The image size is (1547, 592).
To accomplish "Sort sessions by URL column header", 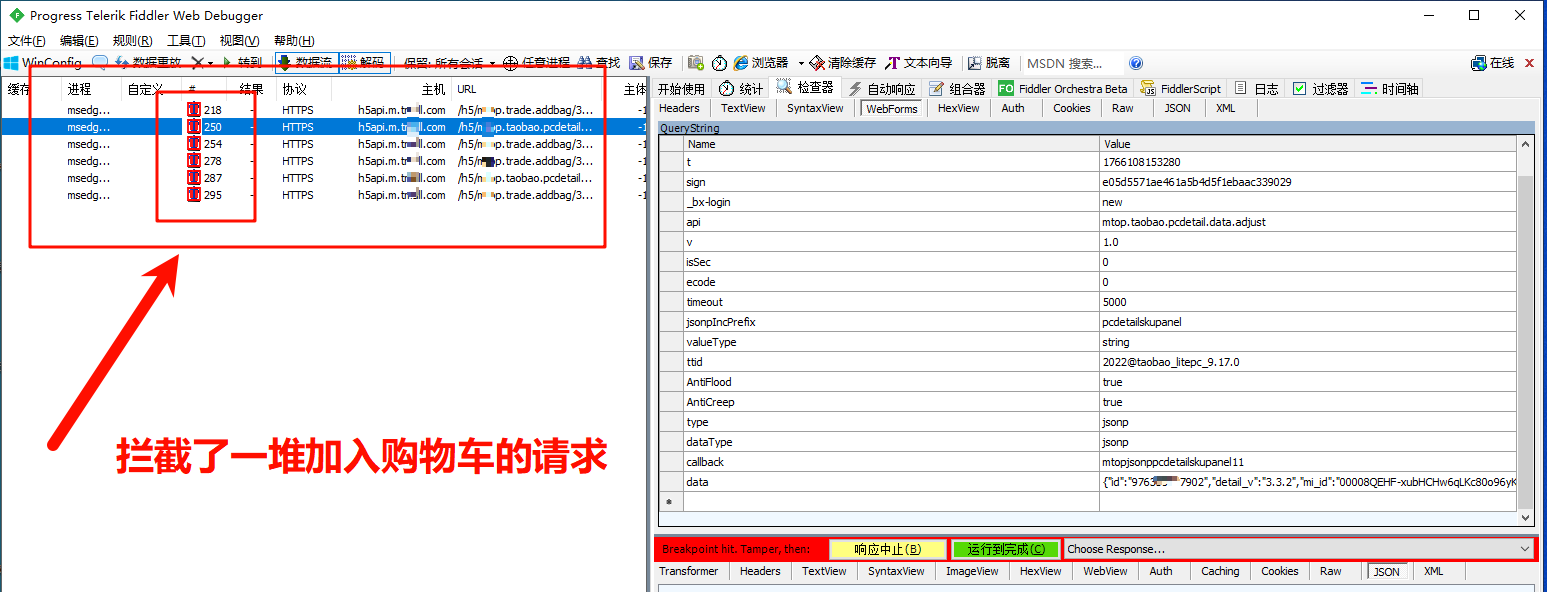I will pos(530,89).
